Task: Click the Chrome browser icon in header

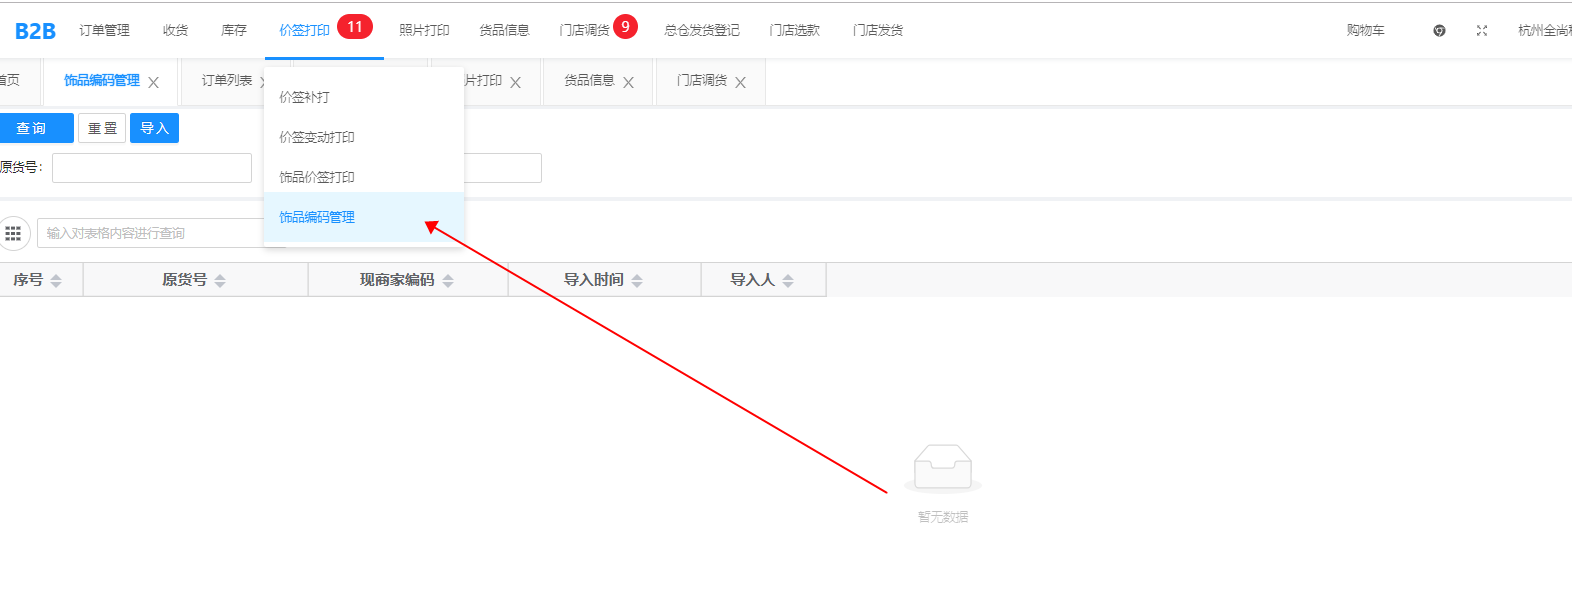Action: 1439,31
